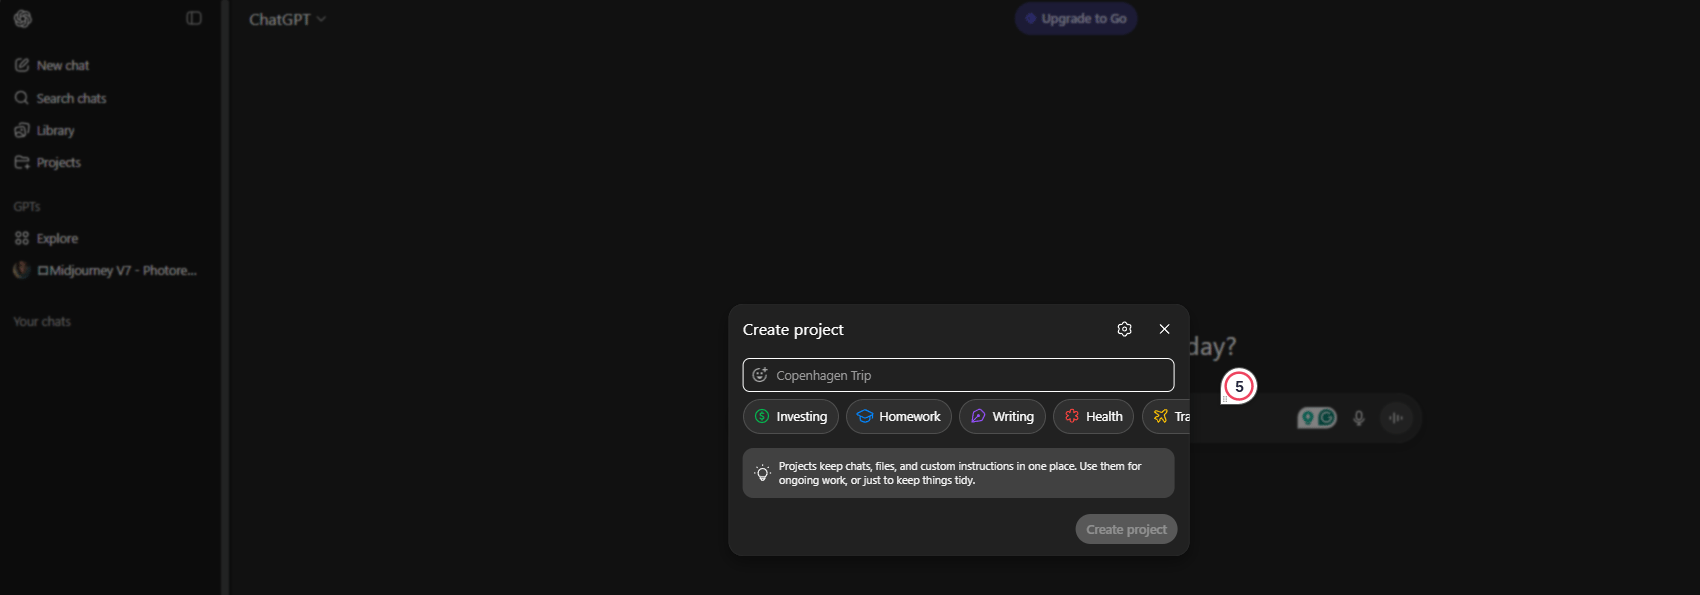Click graduation cap icon on Homework chip
The height and width of the screenshot is (595, 1700).
click(x=865, y=416)
